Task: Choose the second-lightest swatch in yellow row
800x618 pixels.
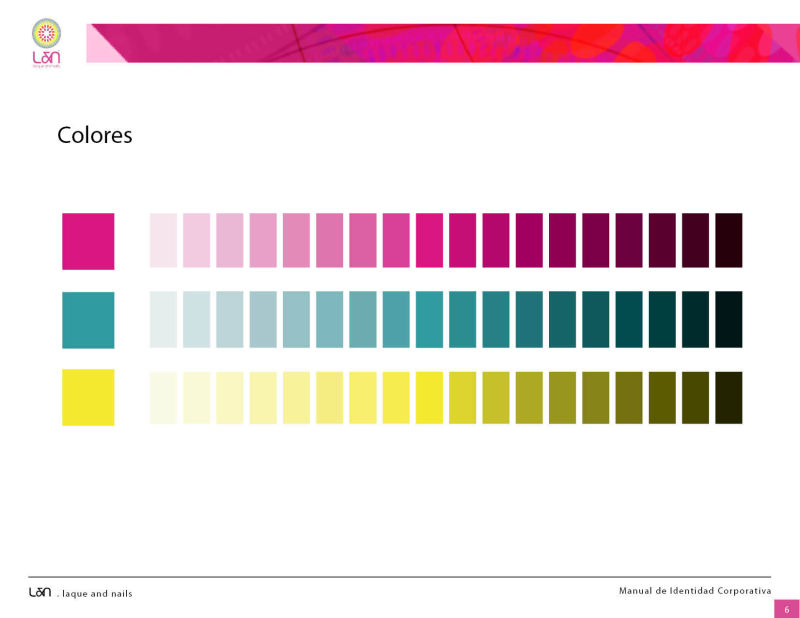Action: [196, 398]
